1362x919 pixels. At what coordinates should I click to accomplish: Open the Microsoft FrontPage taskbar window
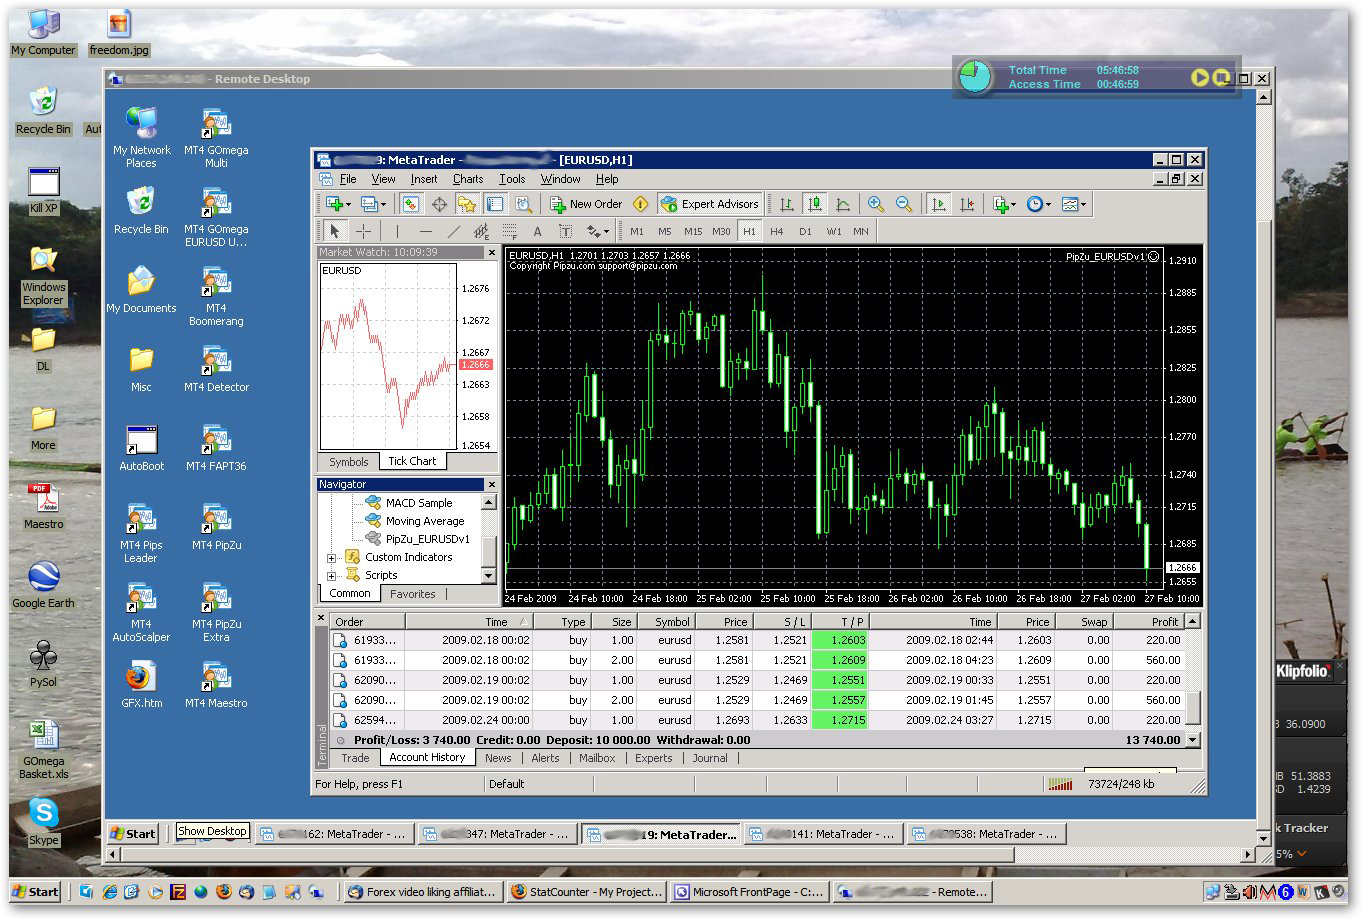[x=748, y=892]
